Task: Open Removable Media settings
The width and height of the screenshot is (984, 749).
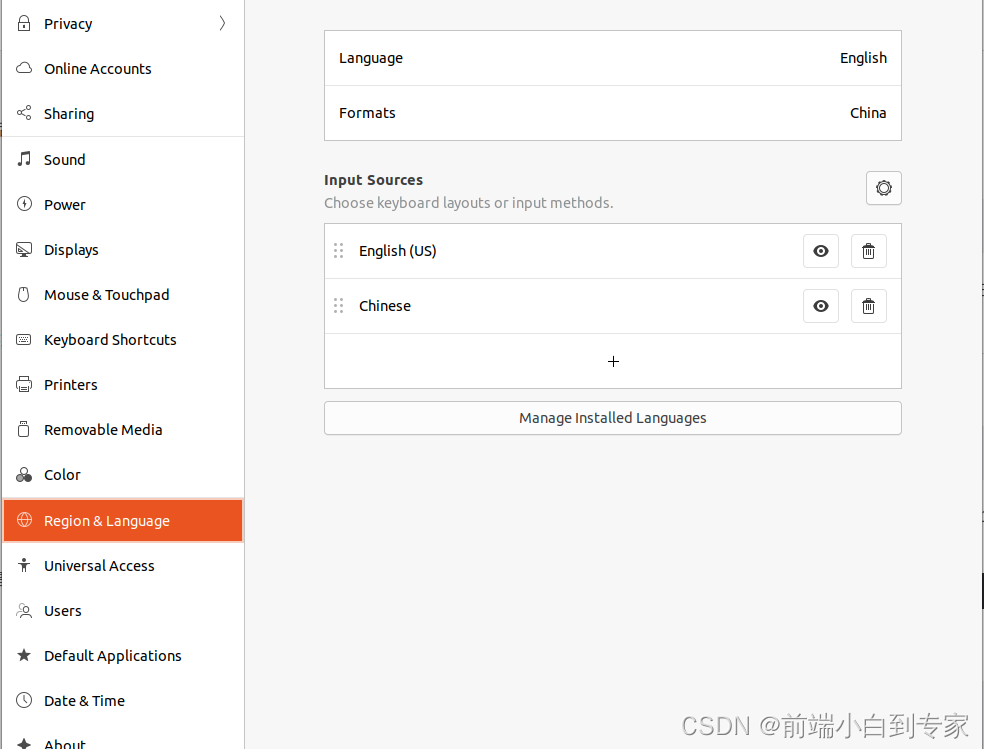Action: click(x=123, y=430)
